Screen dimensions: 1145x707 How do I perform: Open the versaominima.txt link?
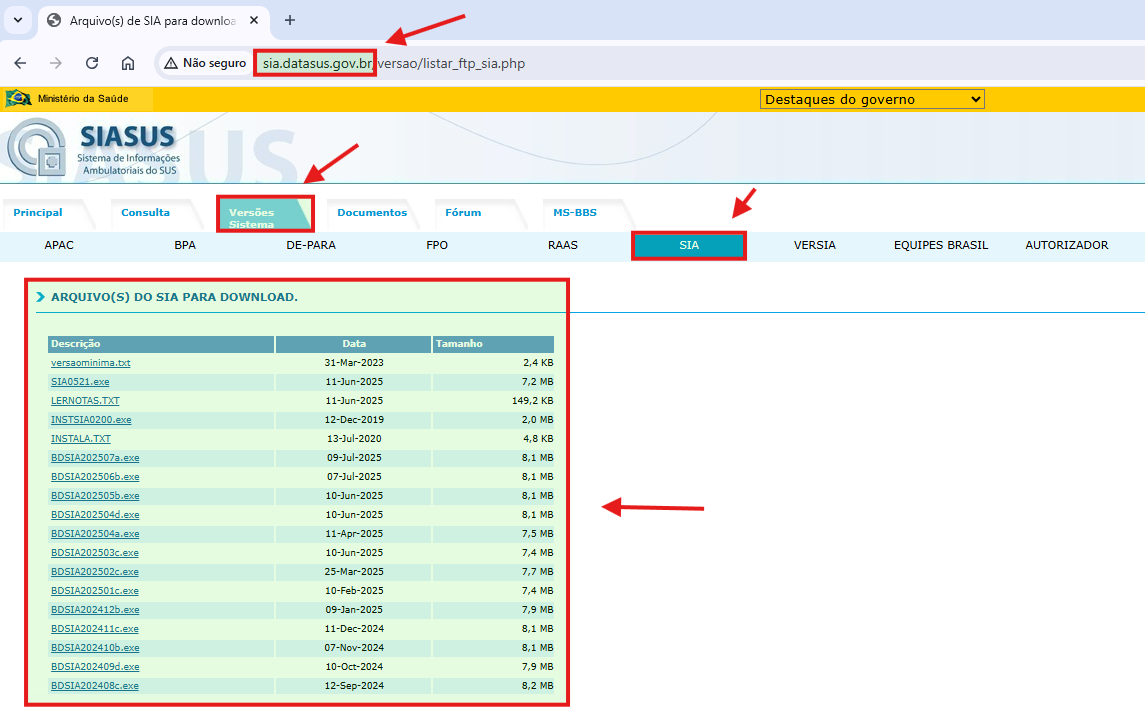90,363
